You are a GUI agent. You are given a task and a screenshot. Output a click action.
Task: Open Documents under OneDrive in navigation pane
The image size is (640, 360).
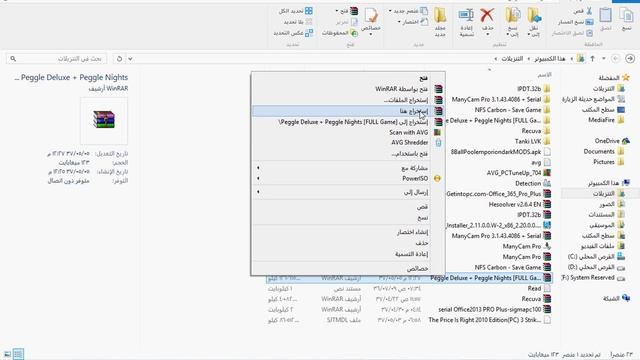[604, 151]
